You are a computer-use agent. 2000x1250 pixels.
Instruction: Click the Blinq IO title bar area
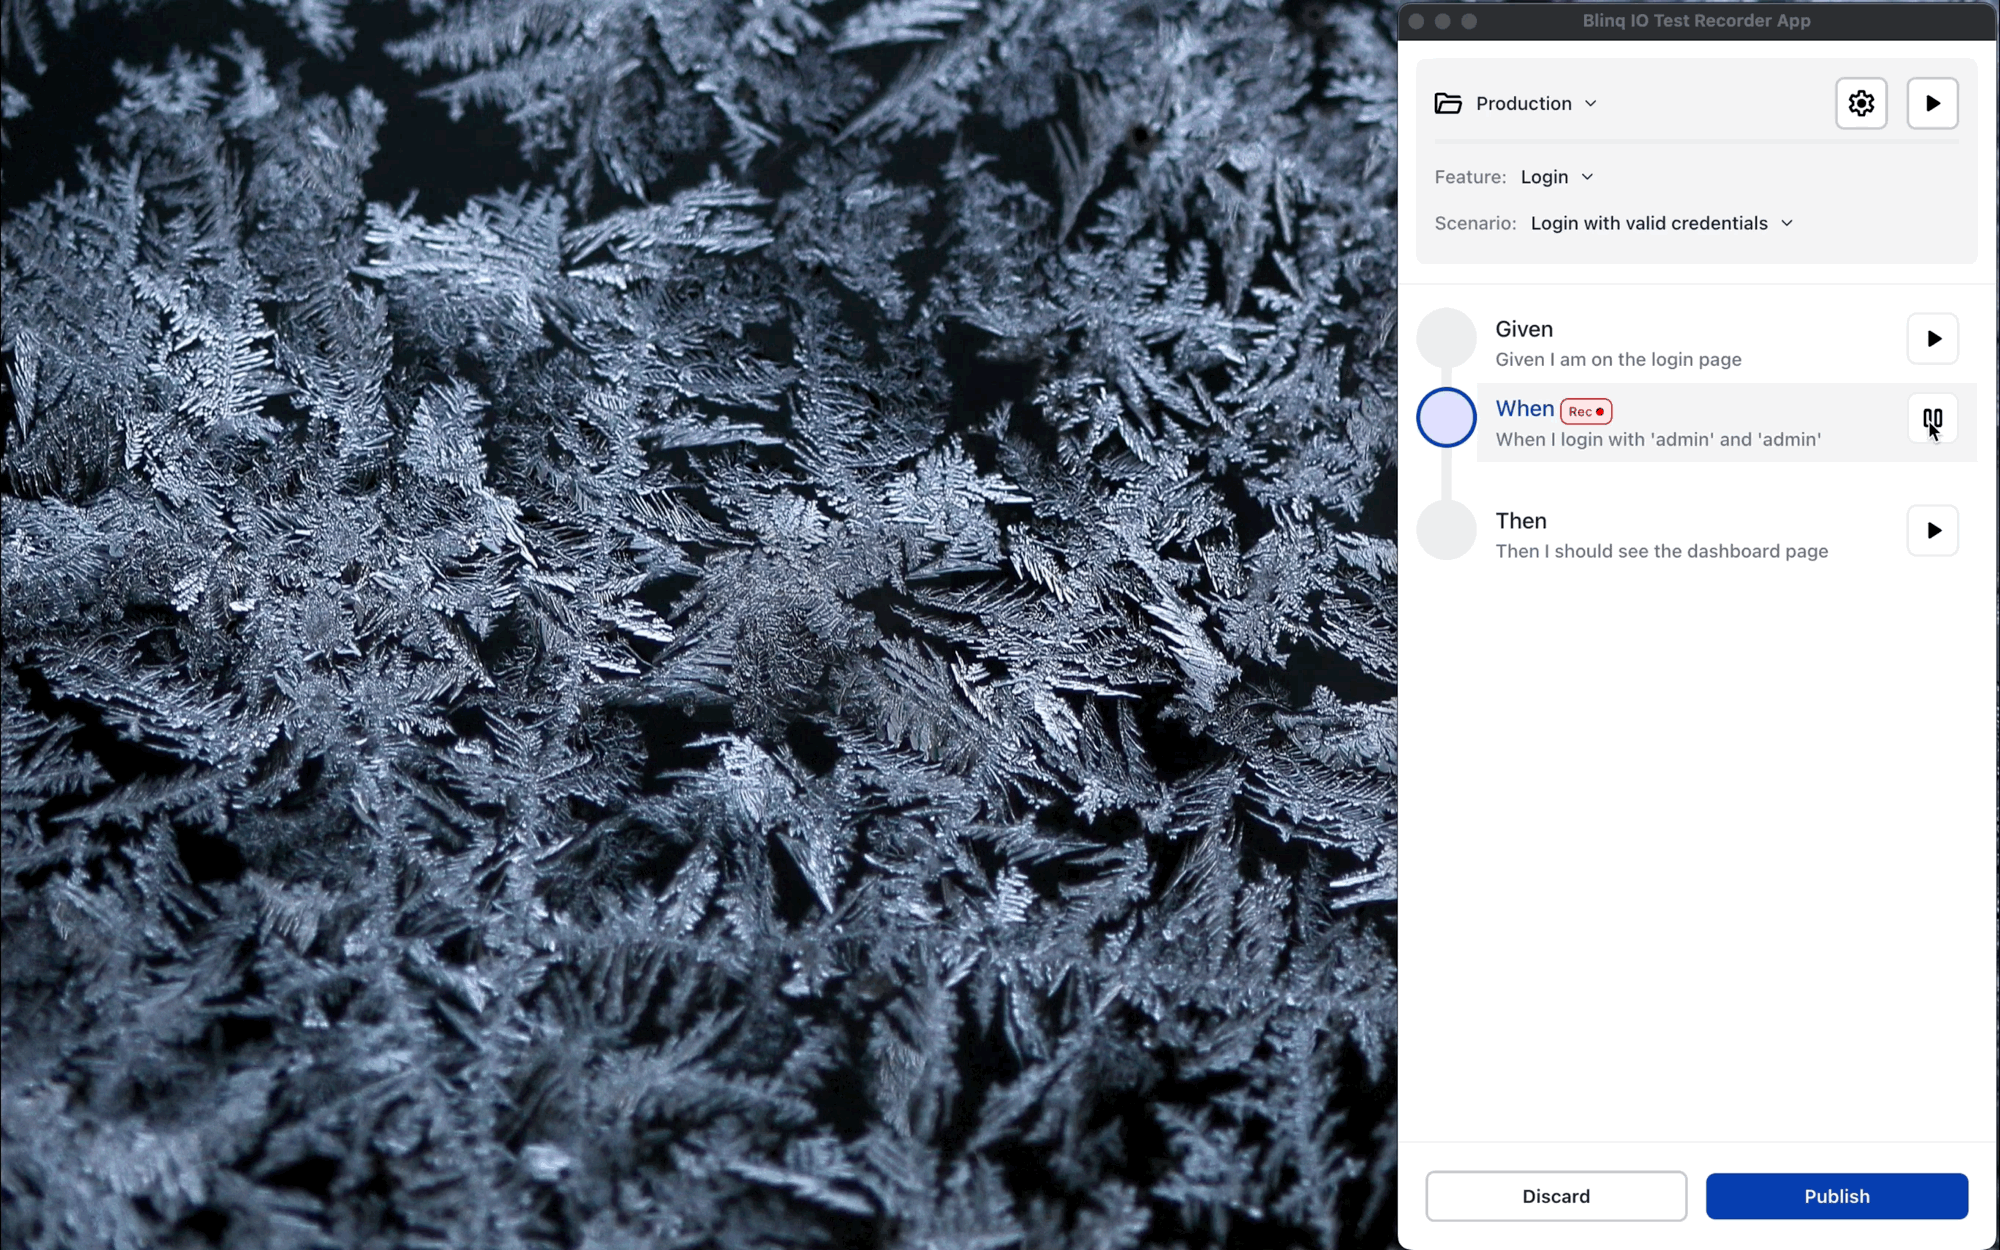[x=1699, y=19]
